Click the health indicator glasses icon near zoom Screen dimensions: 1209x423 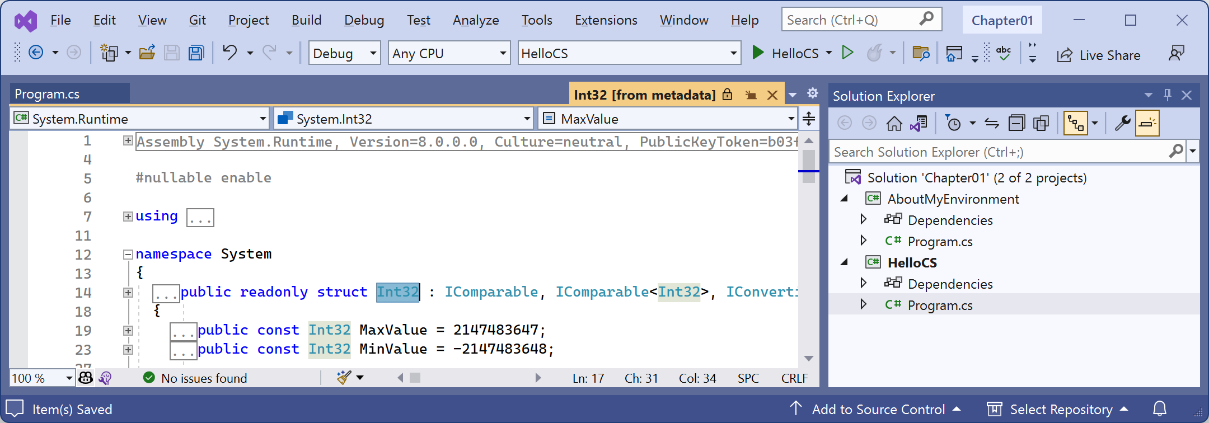(x=86, y=378)
